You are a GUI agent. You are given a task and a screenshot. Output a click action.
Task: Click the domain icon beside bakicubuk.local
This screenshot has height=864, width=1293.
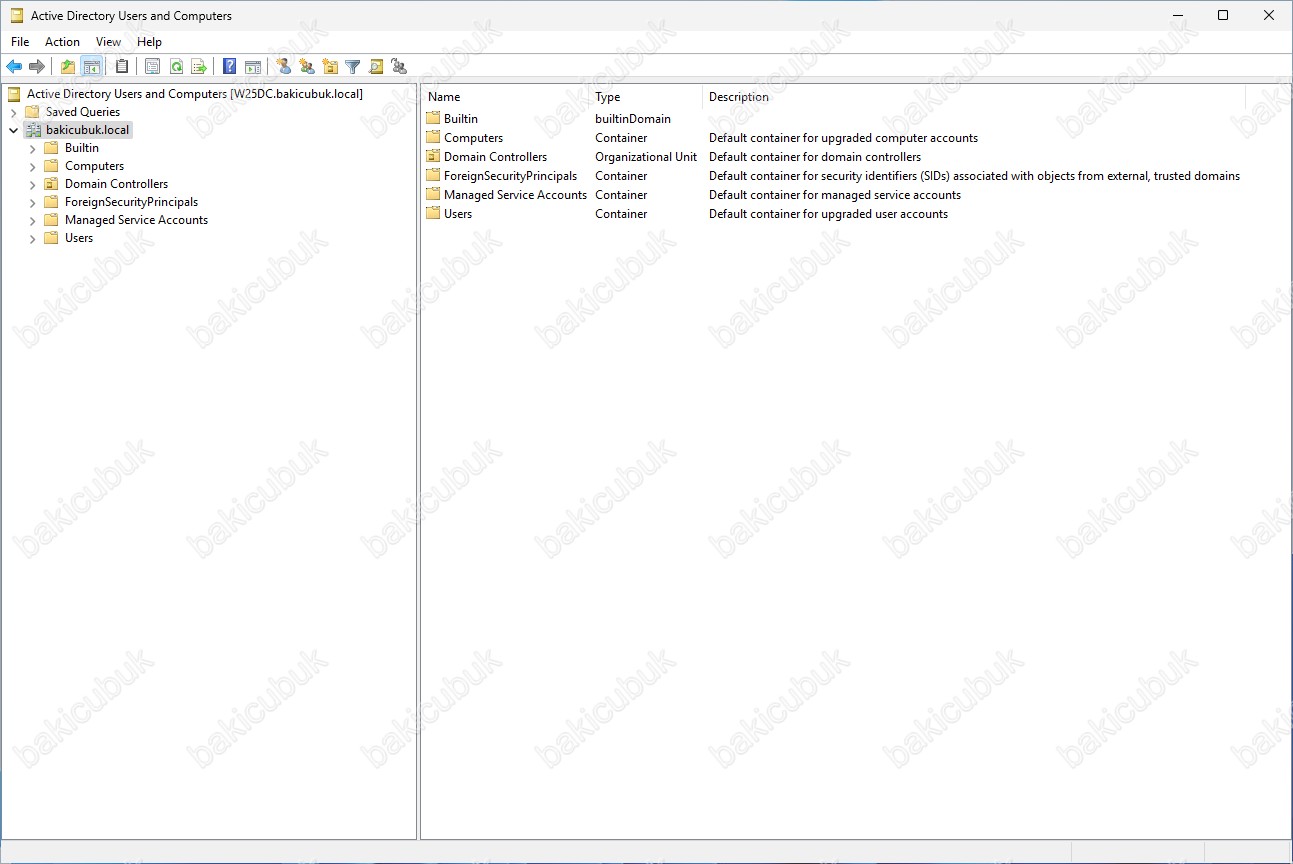click(x=33, y=130)
